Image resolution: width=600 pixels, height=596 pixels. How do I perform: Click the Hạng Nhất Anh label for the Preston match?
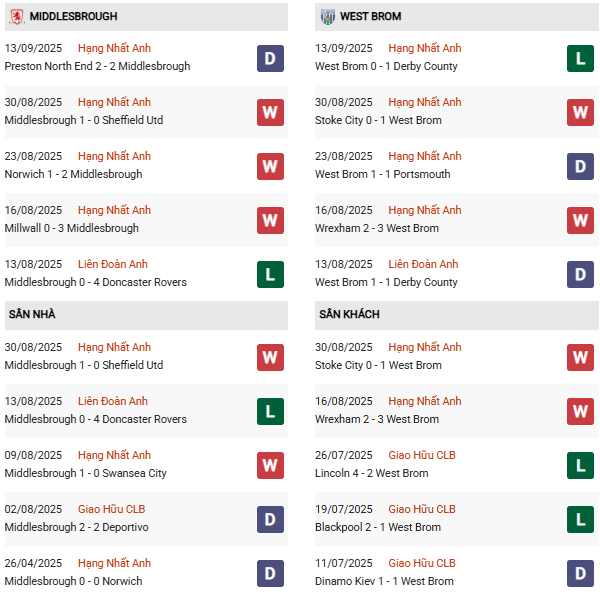pos(114,48)
